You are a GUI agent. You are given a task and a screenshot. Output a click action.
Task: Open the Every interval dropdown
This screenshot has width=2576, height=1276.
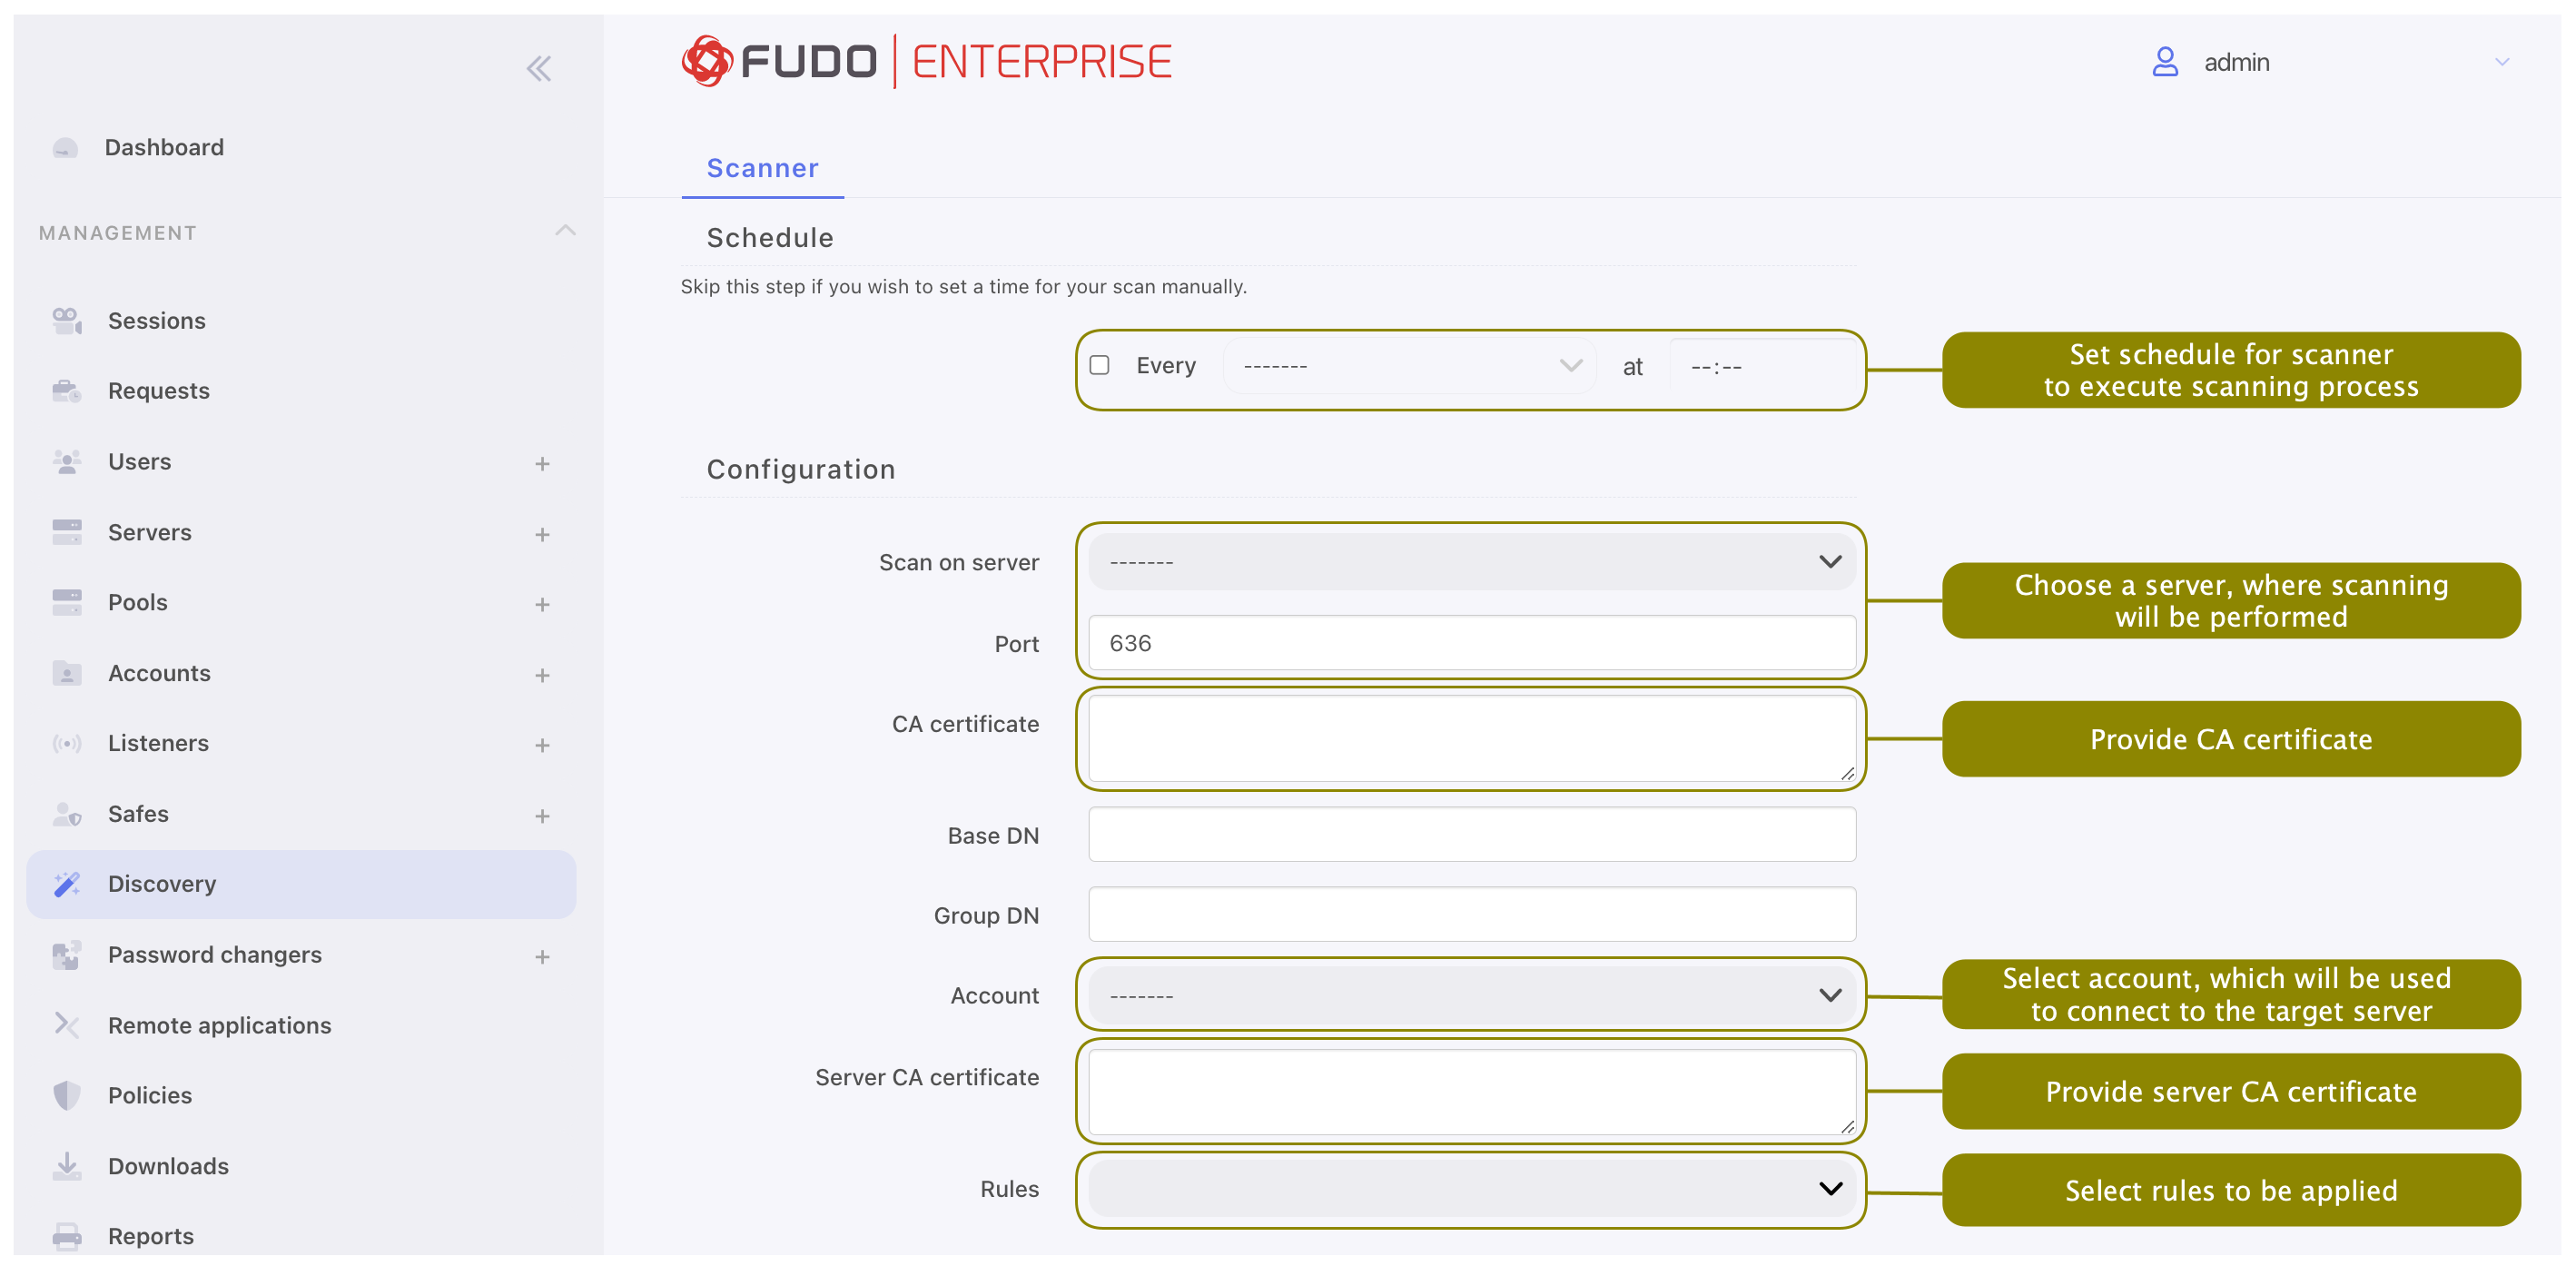[1411, 366]
